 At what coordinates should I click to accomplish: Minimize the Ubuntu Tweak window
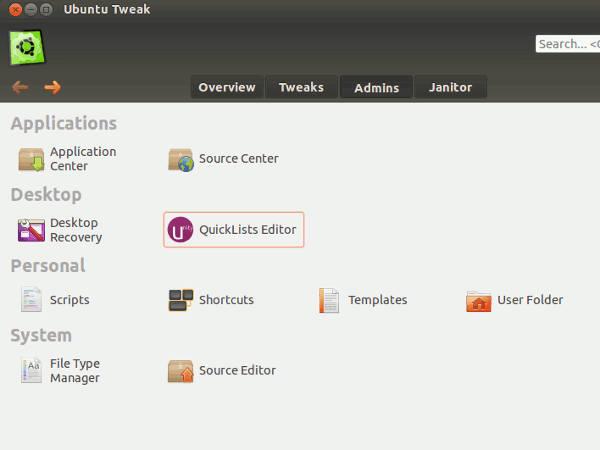[x=31, y=10]
